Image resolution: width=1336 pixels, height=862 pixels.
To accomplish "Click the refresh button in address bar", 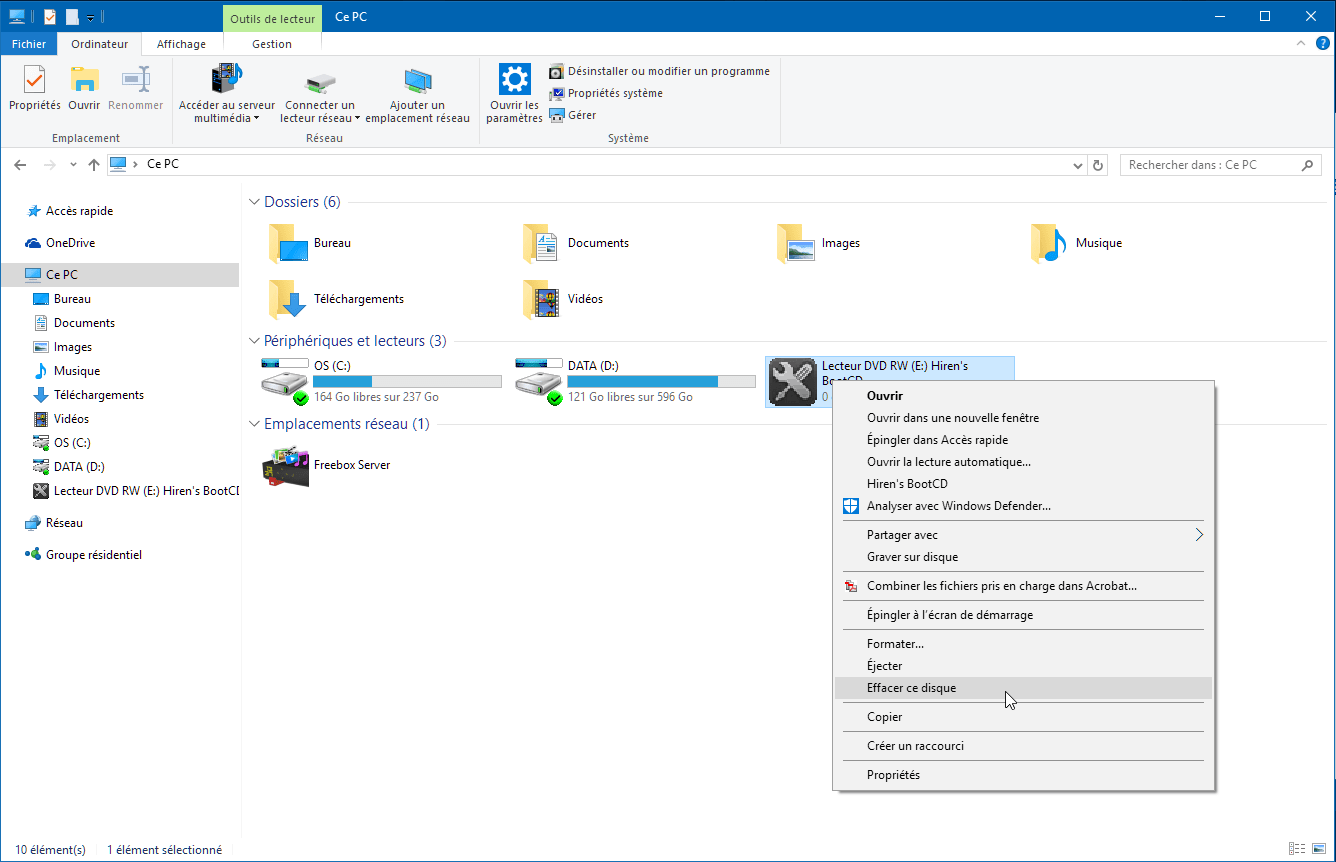I will pos(1098,165).
